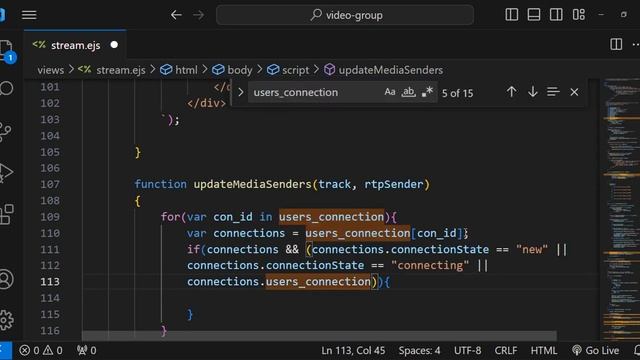
Task: Open Source Control view
Action: tap(6, 131)
